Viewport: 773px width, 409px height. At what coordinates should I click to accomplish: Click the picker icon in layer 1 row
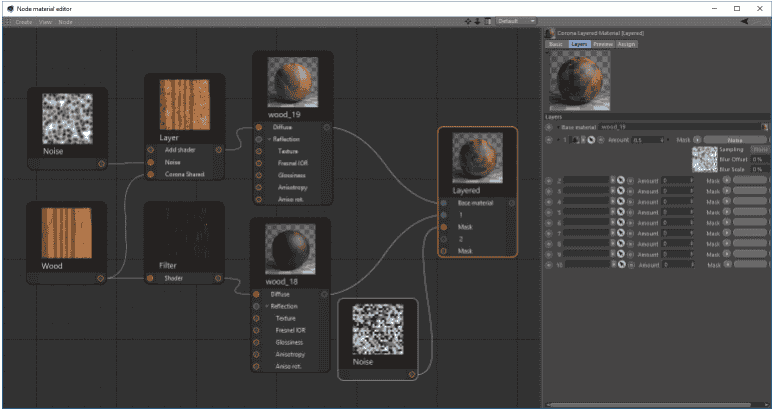[591, 140]
